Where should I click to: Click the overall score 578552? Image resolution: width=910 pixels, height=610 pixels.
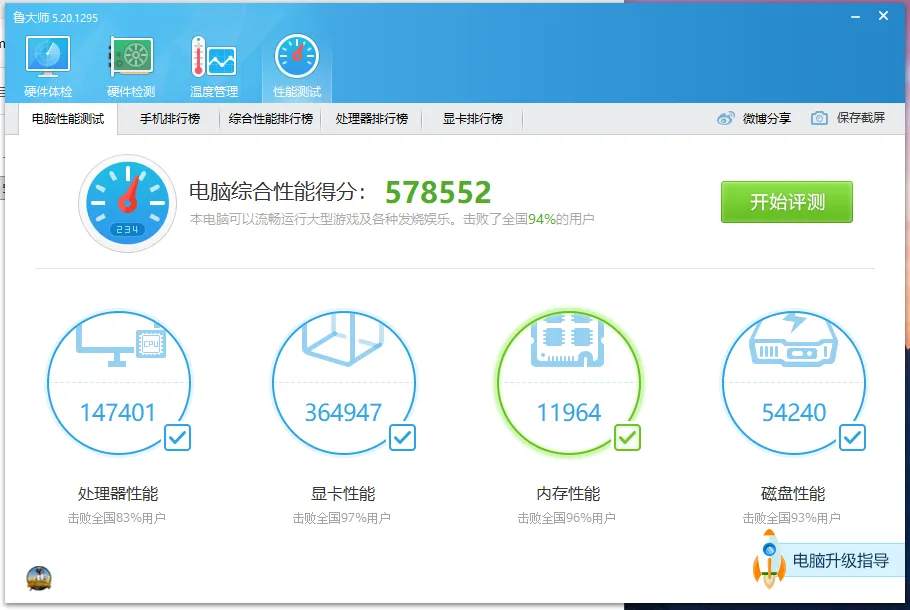pyautogui.click(x=438, y=192)
